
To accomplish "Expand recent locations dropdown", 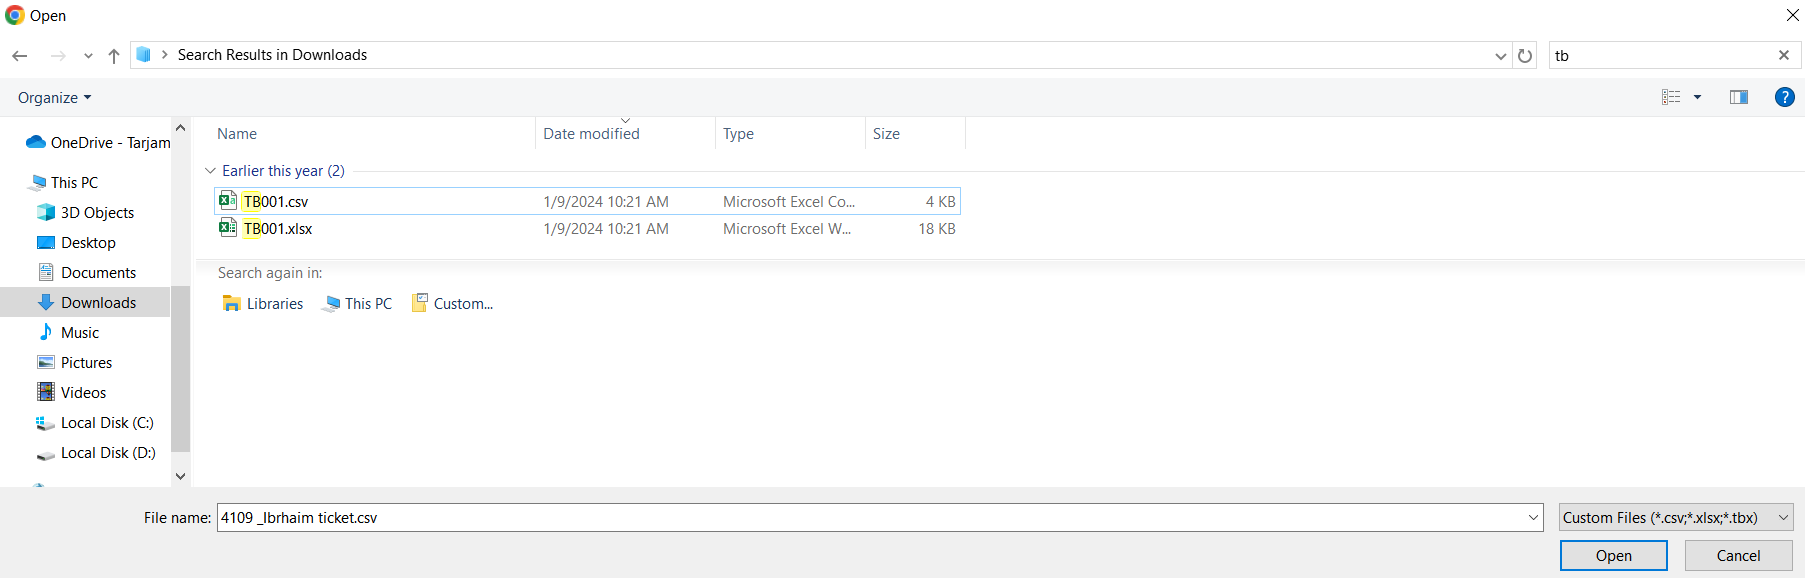I will (x=88, y=56).
